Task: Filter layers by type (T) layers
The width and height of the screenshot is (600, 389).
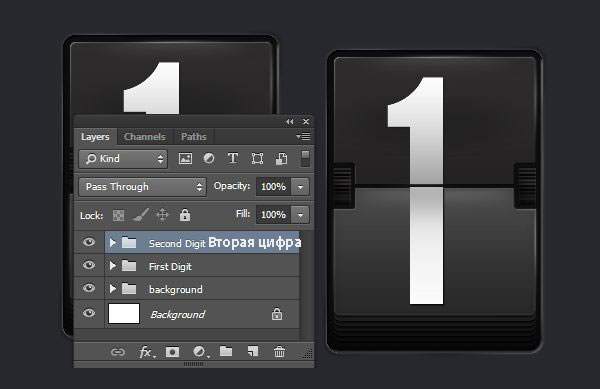Action: point(233,158)
